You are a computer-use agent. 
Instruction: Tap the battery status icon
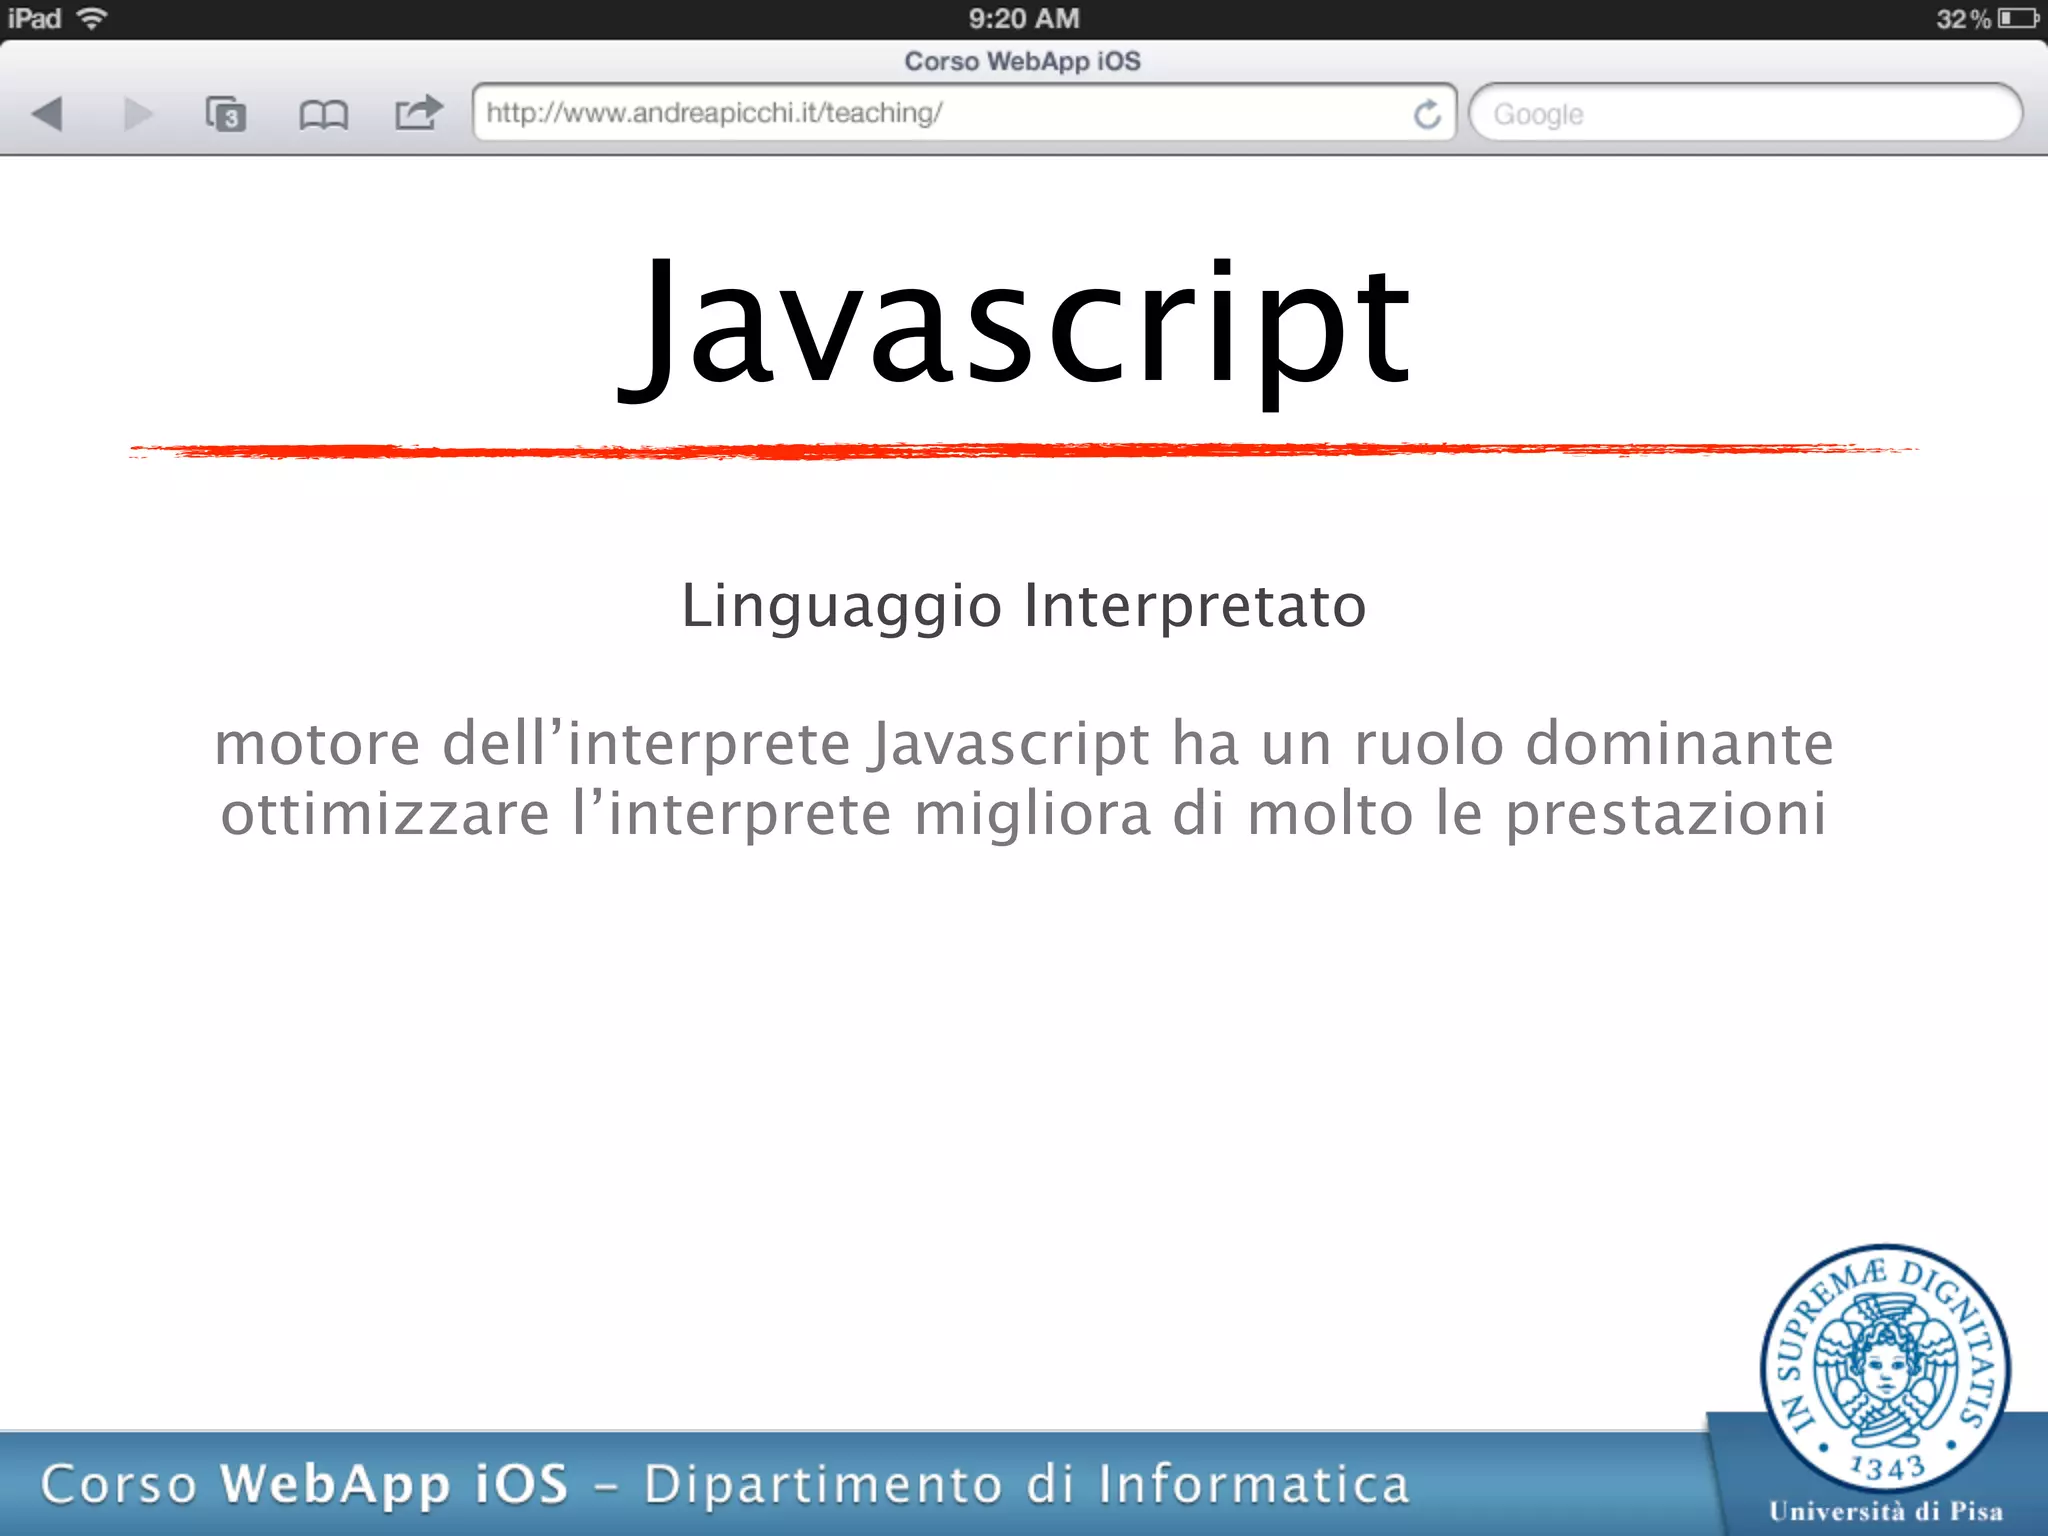2018,18
